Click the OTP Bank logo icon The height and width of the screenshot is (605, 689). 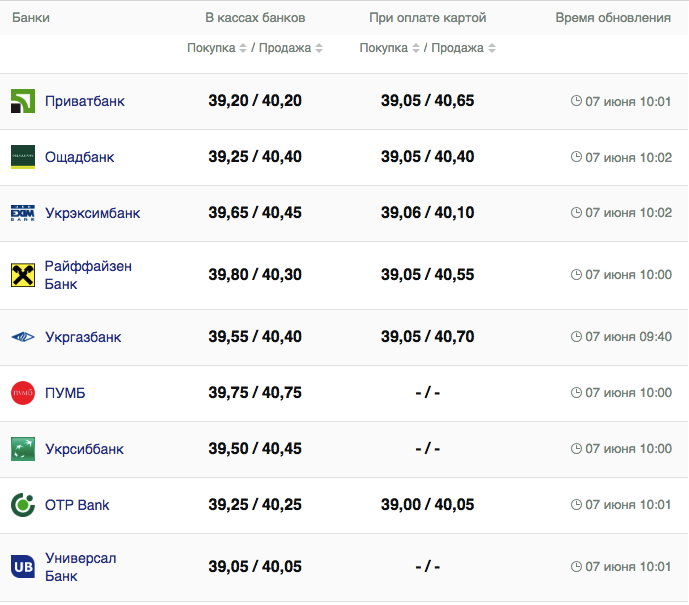pos(23,505)
